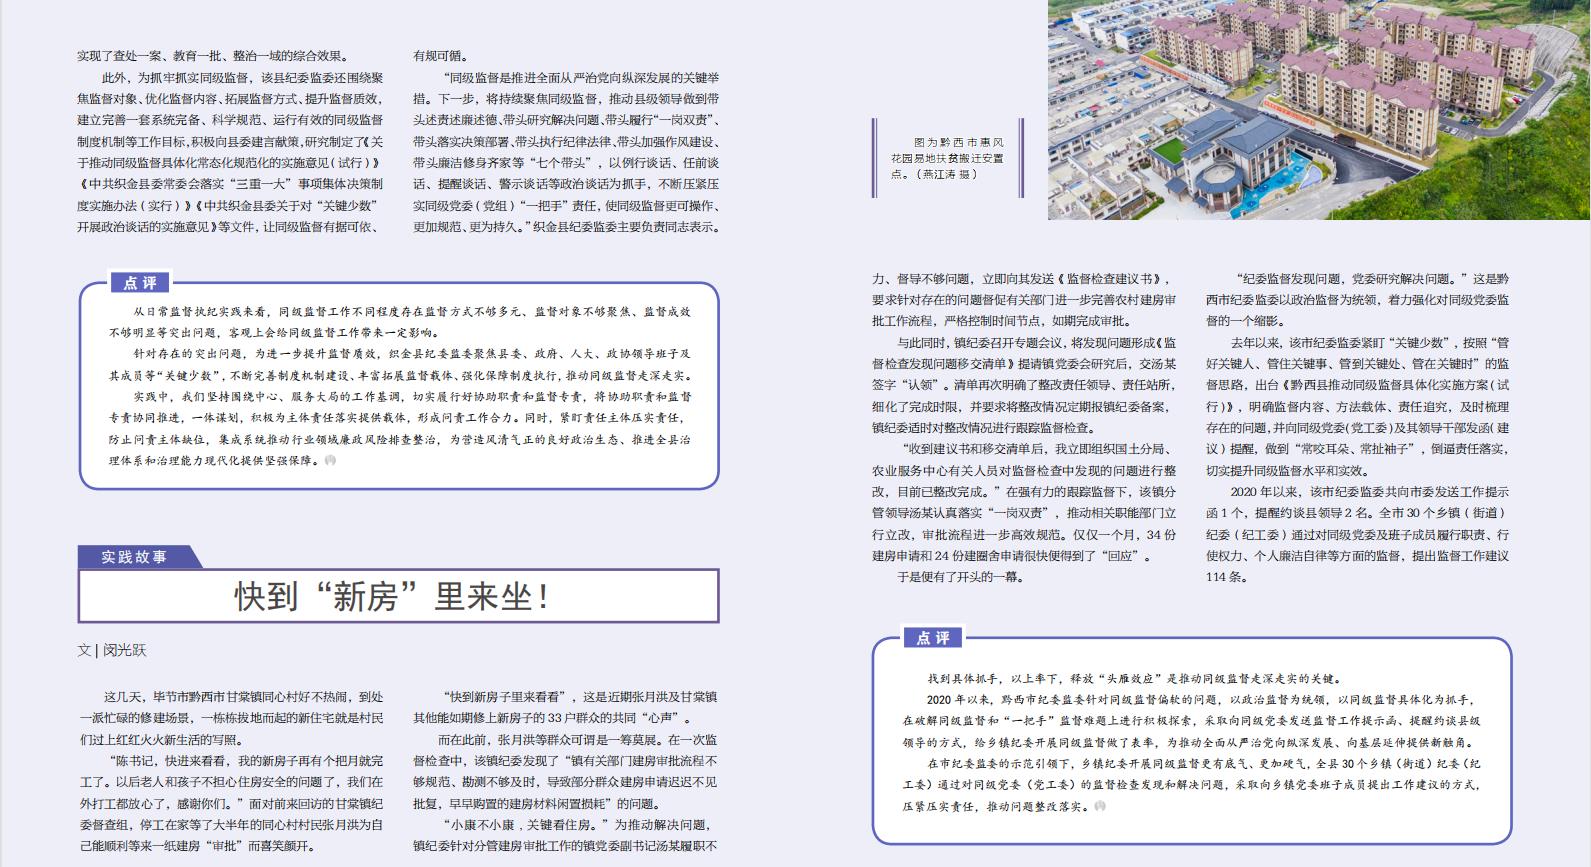1591x867 pixels.
Task: Select the paragraph starting 去年以来，该市纪委监委紧盯
Action: pyautogui.click(x=1357, y=406)
